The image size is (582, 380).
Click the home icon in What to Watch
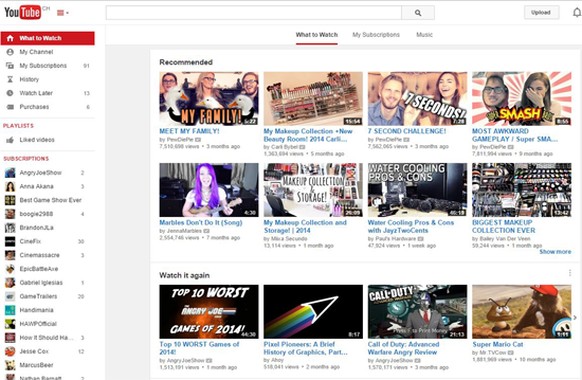click(10, 38)
